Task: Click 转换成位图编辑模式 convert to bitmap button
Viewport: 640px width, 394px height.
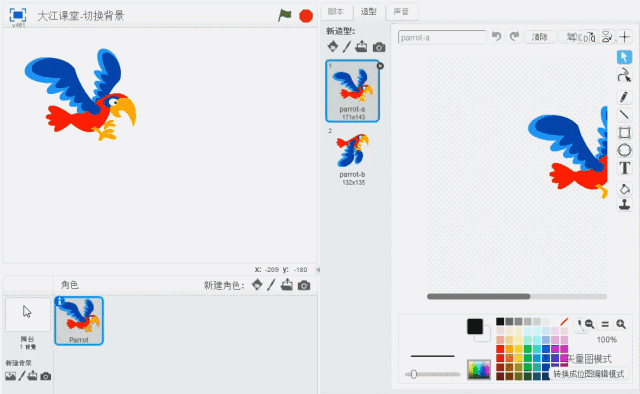Action: [x=589, y=374]
